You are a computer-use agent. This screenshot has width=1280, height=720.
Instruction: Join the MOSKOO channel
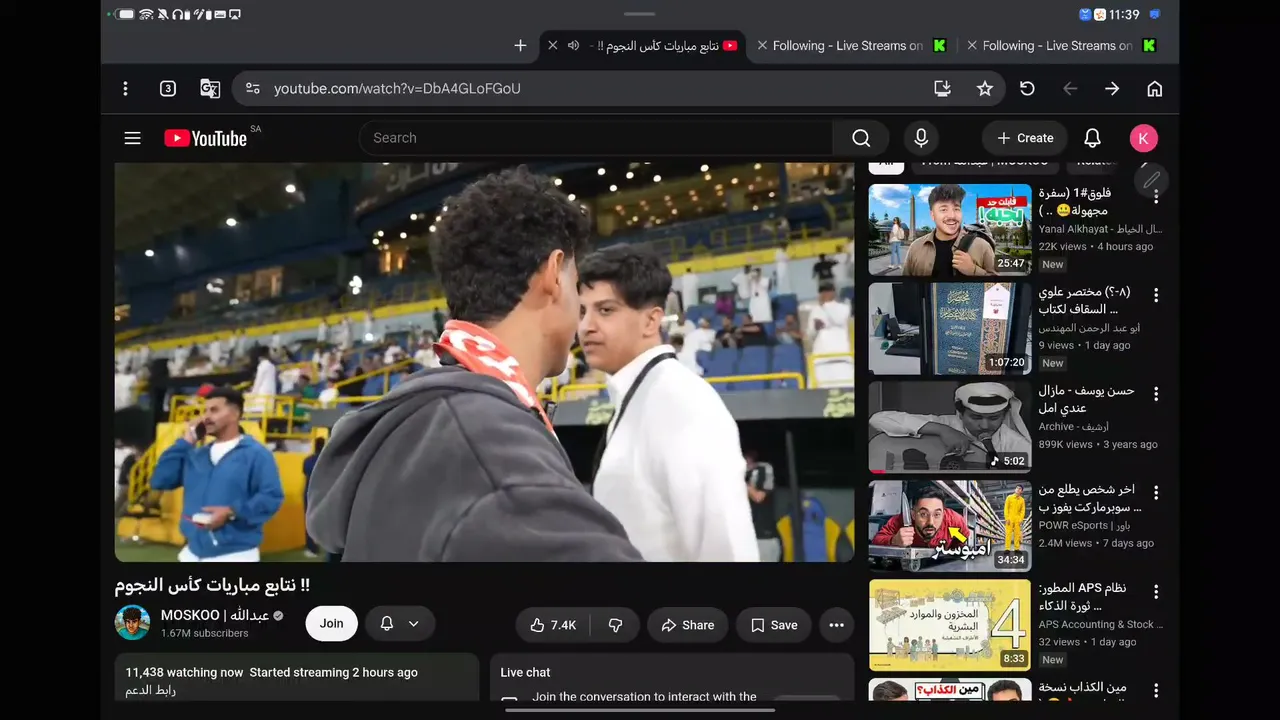tap(331, 623)
